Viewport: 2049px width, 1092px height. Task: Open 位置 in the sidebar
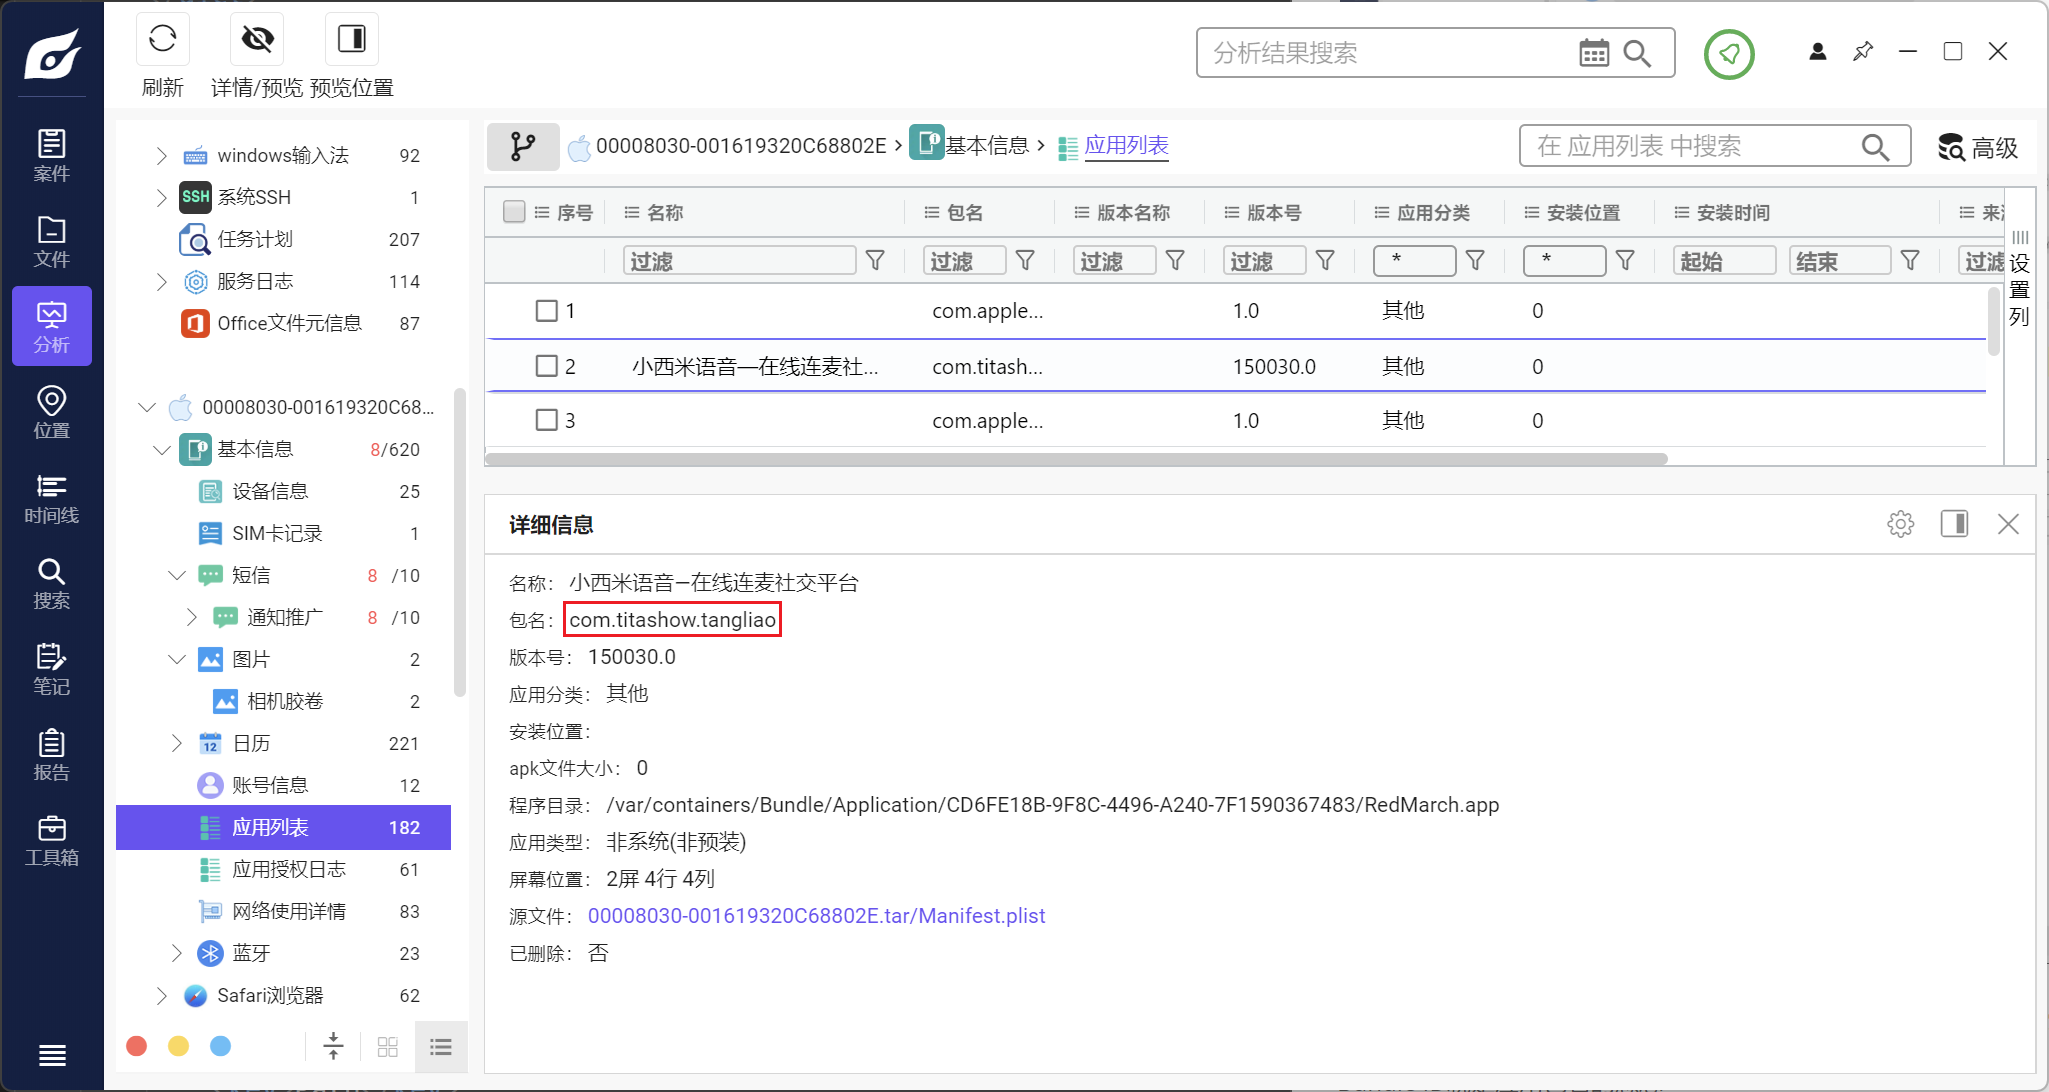tap(52, 412)
